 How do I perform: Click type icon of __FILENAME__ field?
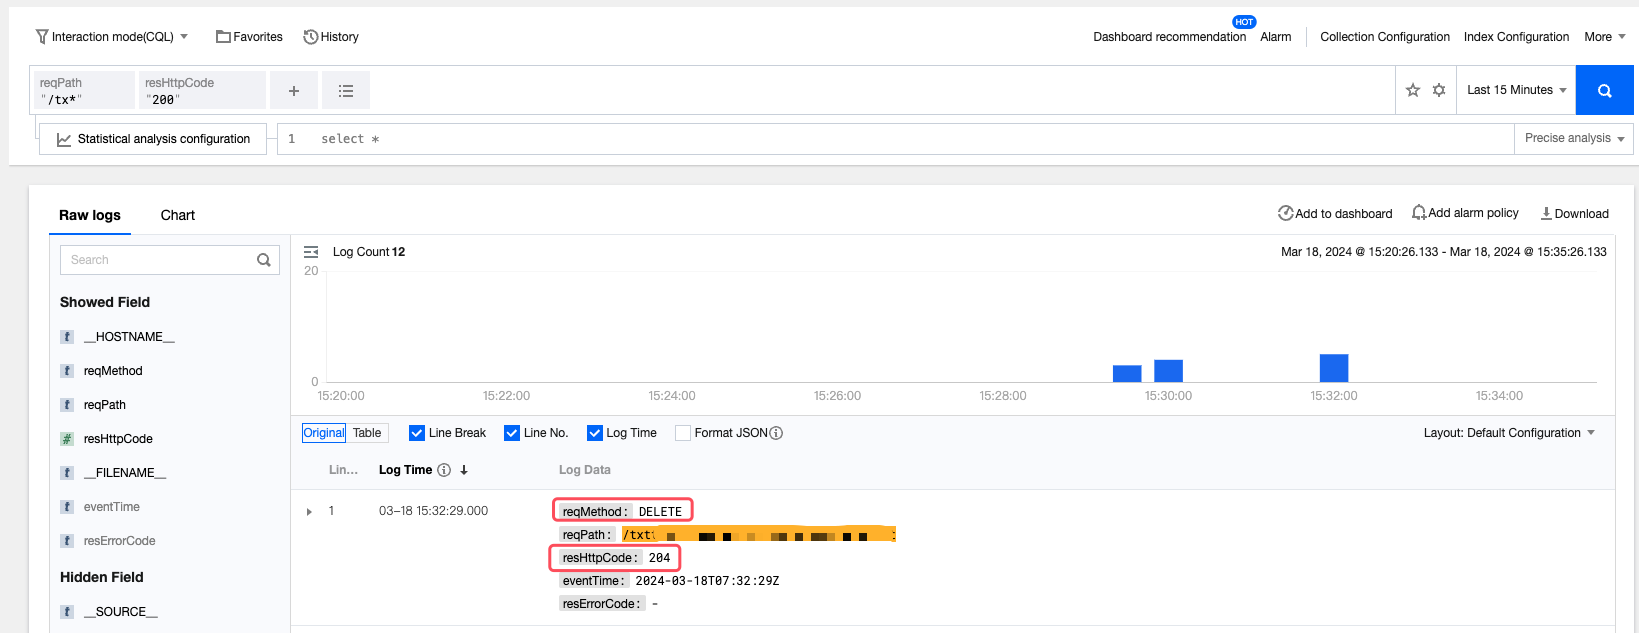tap(67, 473)
